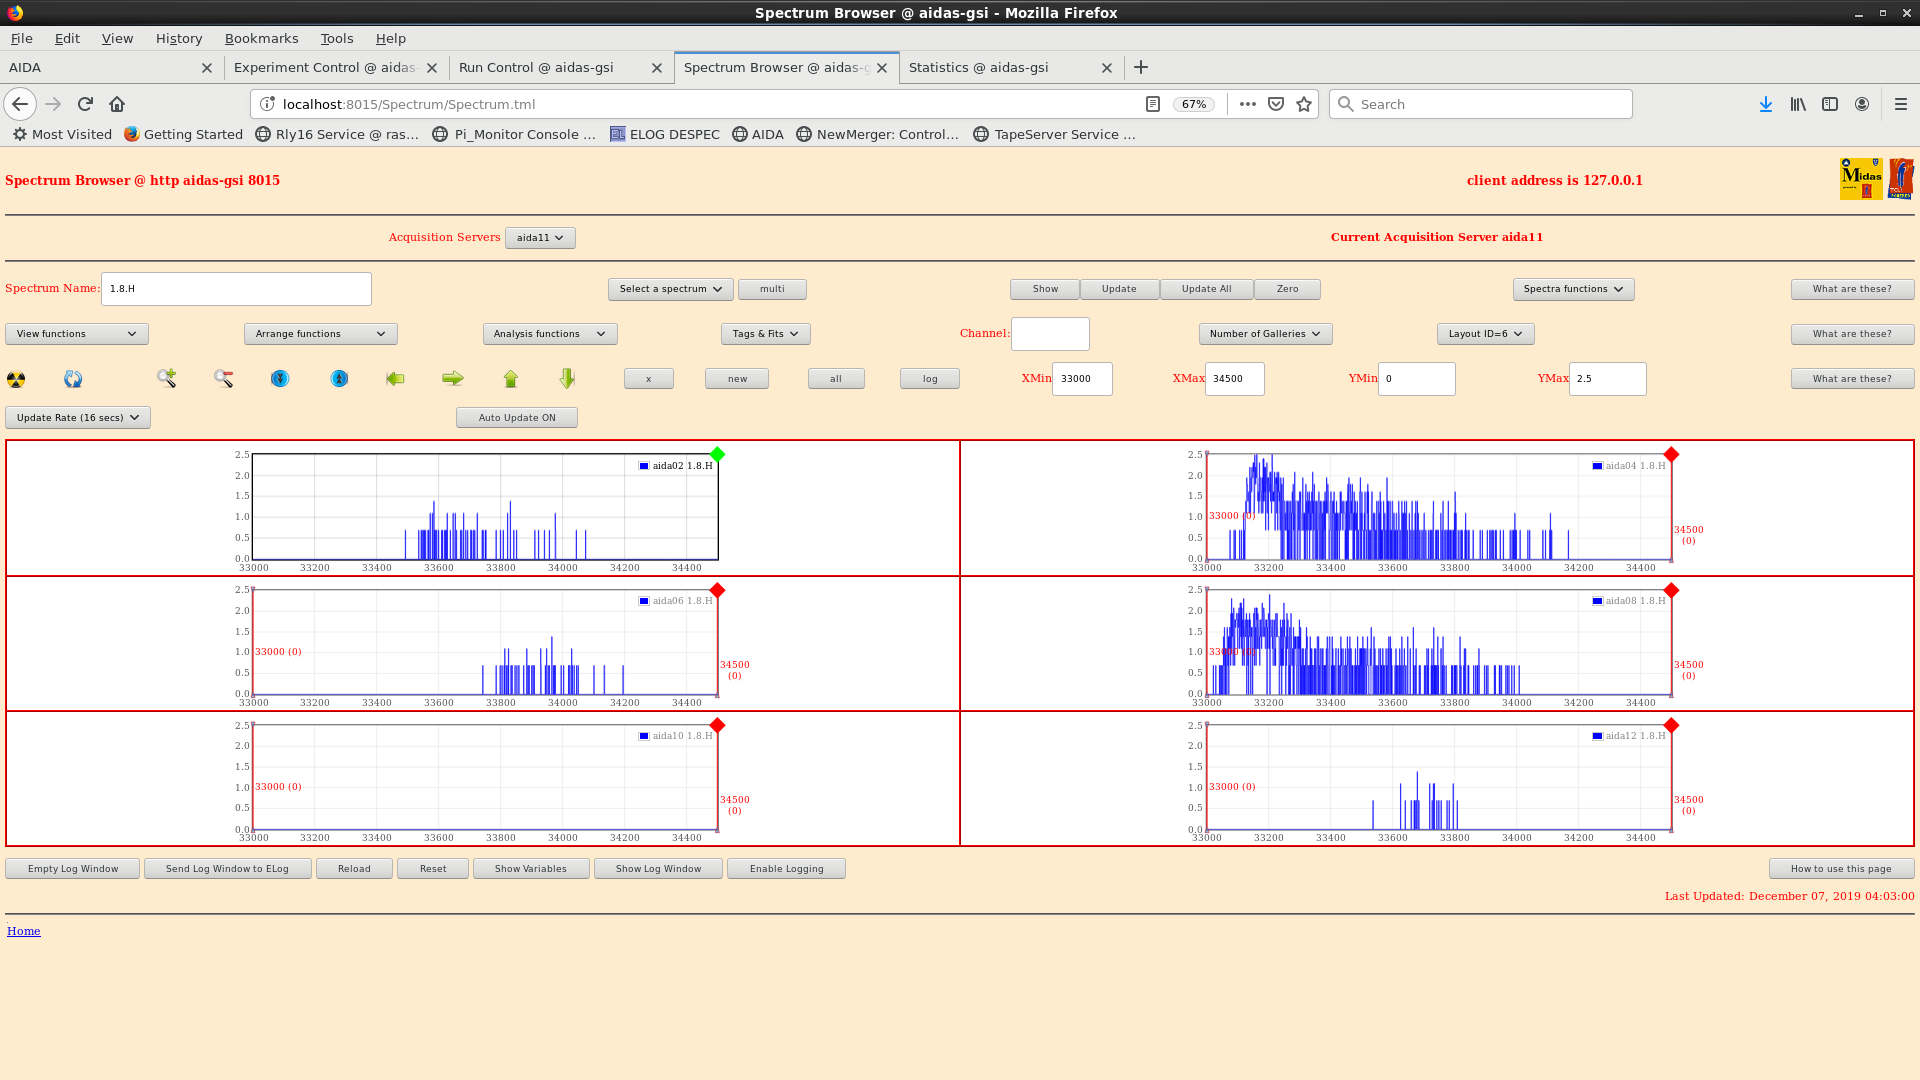Click the multi button
This screenshot has width=1920, height=1080.
pyautogui.click(x=772, y=289)
